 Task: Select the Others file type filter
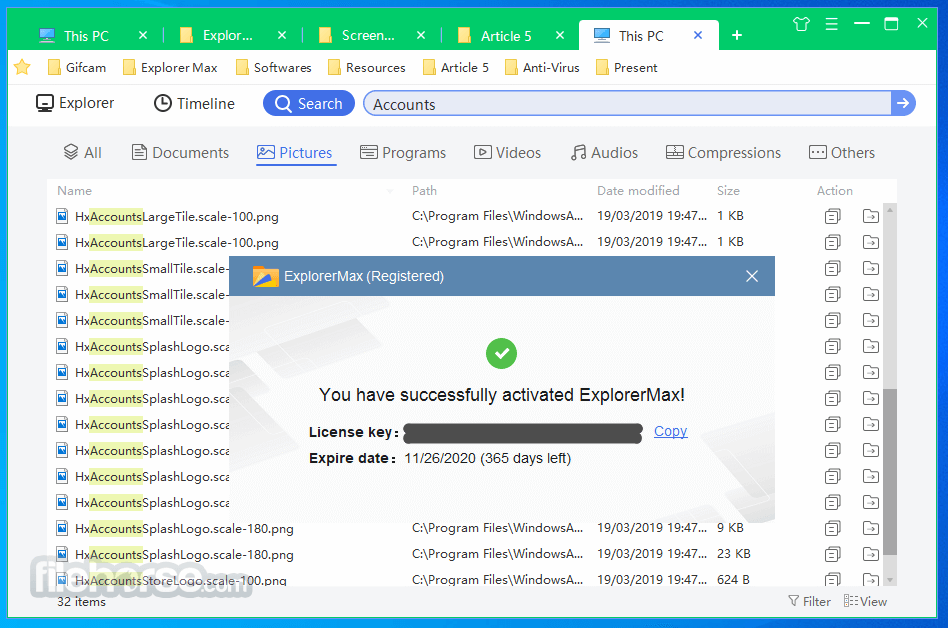tap(842, 153)
